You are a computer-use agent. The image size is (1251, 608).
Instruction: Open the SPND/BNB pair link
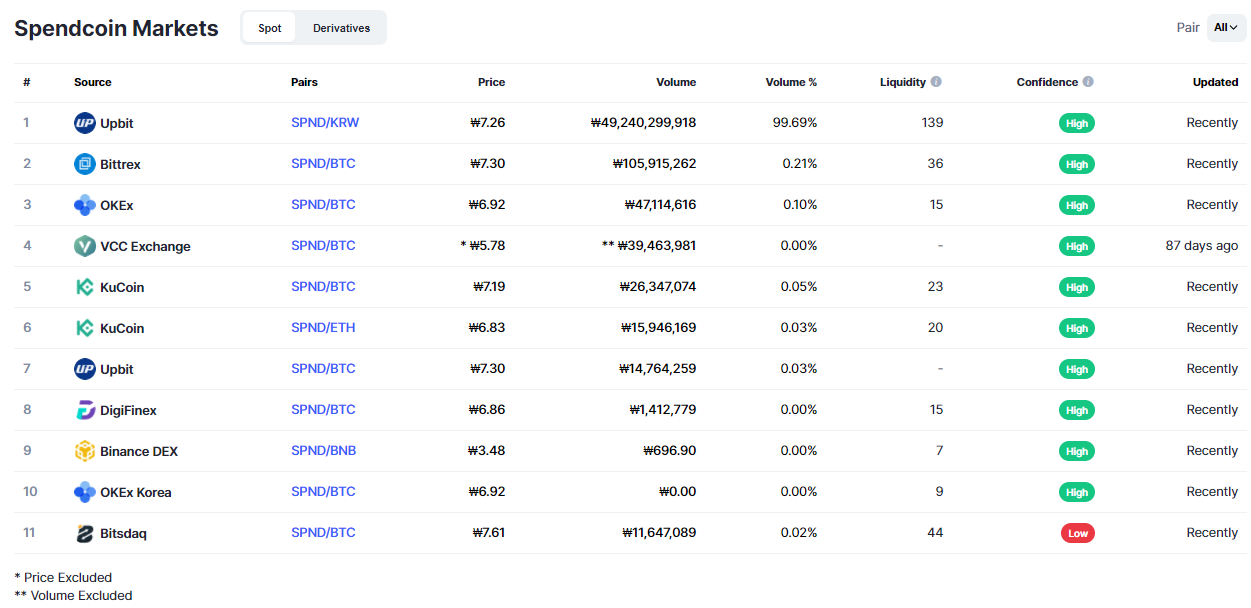[324, 451]
